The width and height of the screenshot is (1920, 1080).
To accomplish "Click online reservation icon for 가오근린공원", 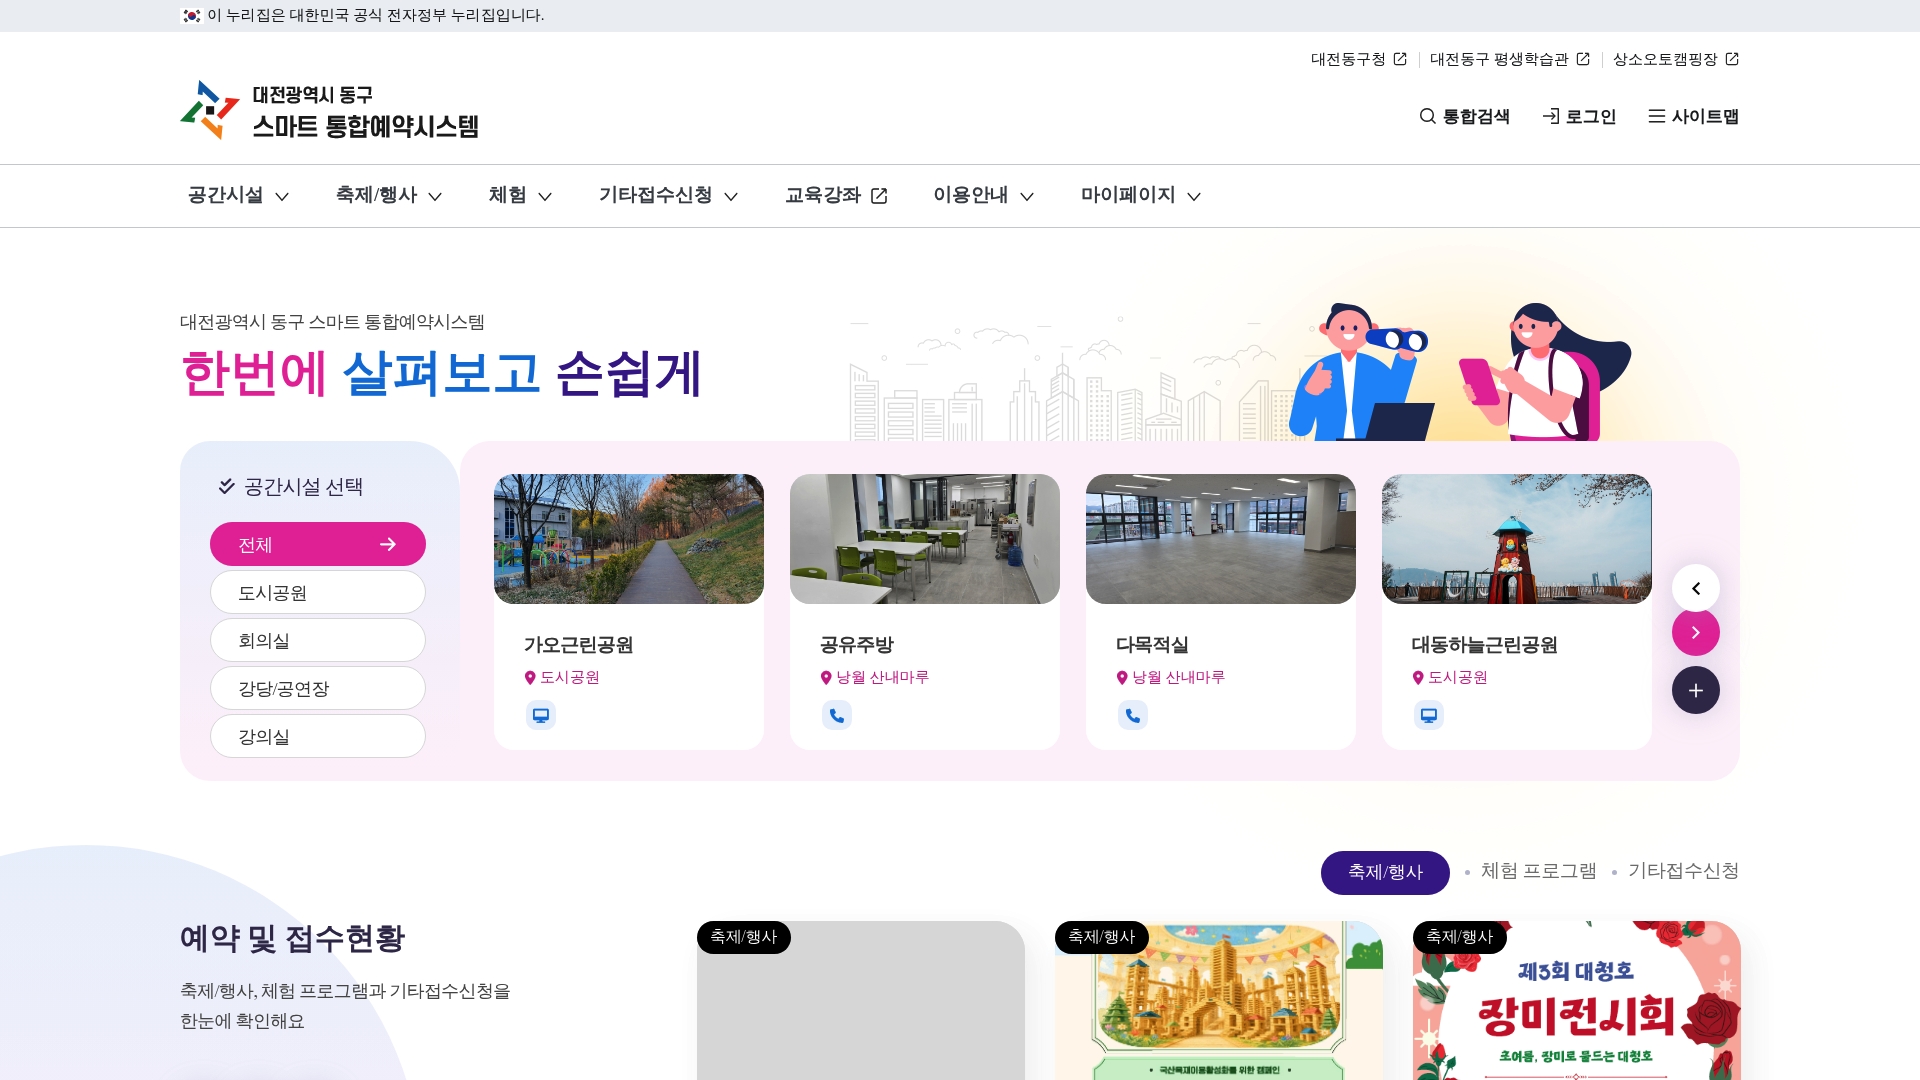I will (x=541, y=715).
